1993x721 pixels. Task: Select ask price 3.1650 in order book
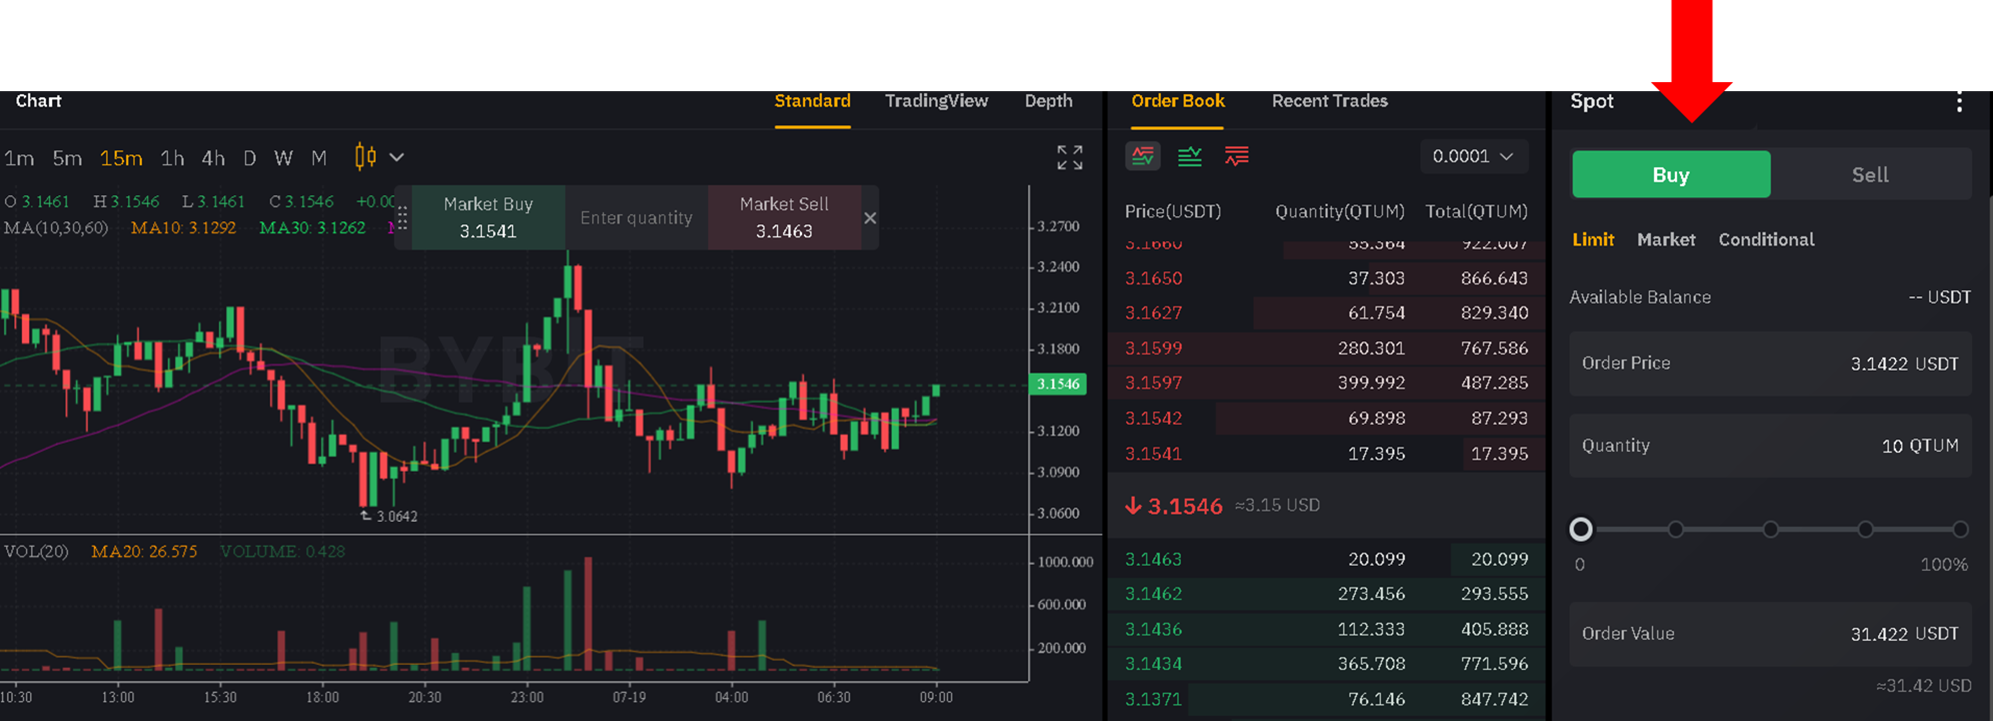tap(1153, 278)
